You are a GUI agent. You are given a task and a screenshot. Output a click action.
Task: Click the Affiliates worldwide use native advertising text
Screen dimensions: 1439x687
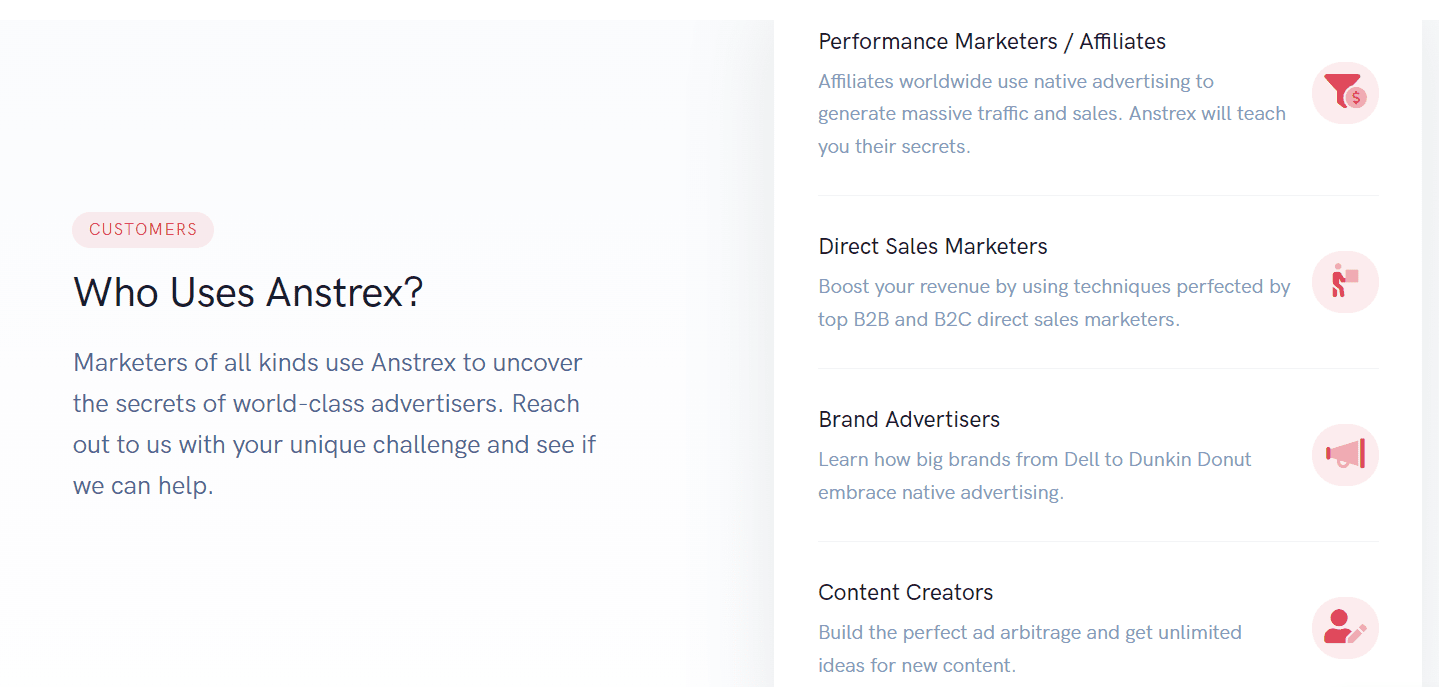pyautogui.click(x=1052, y=114)
